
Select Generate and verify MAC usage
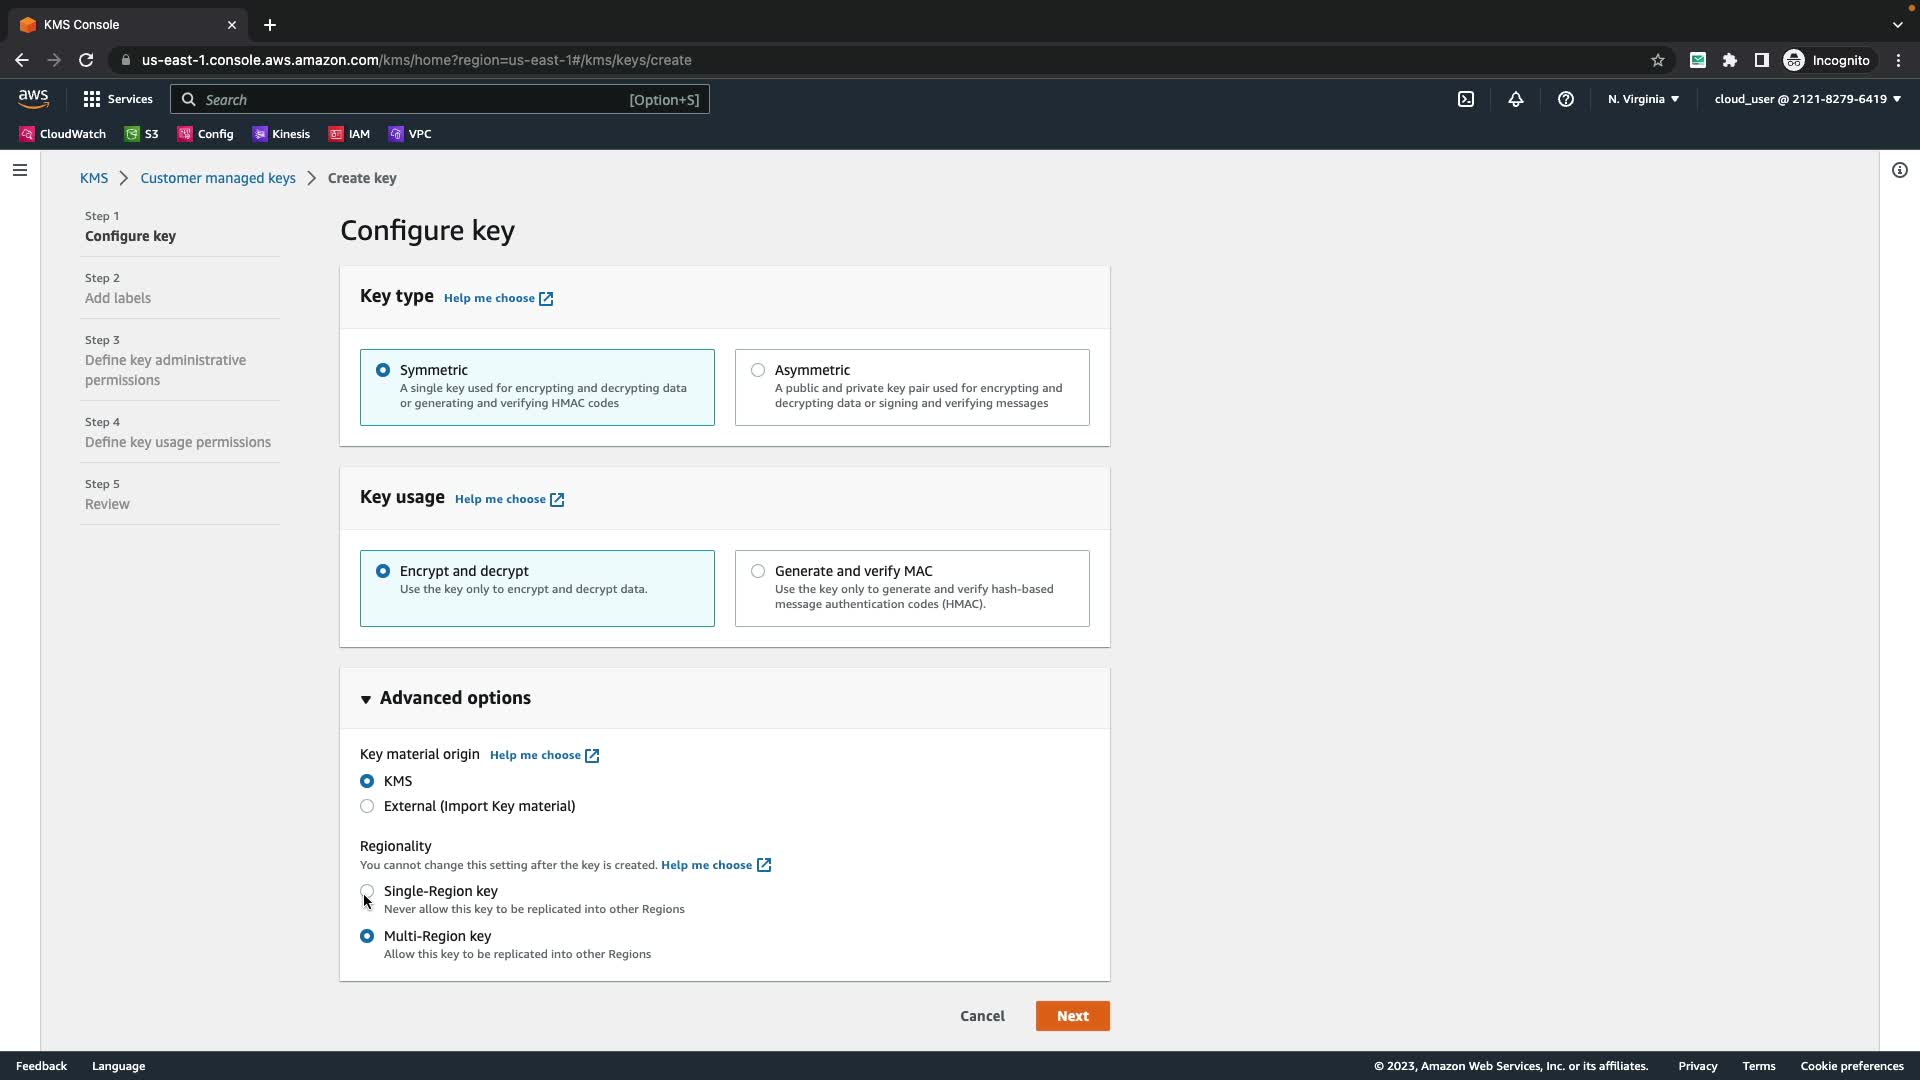pyautogui.click(x=758, y=571)
